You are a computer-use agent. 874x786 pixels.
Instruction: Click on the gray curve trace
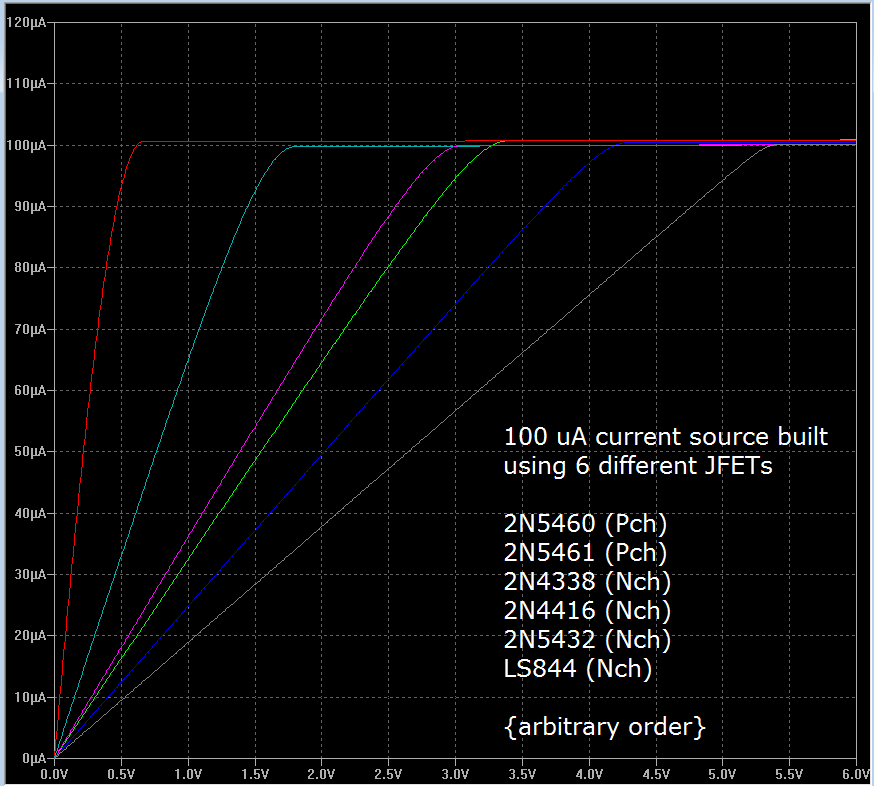455,410
